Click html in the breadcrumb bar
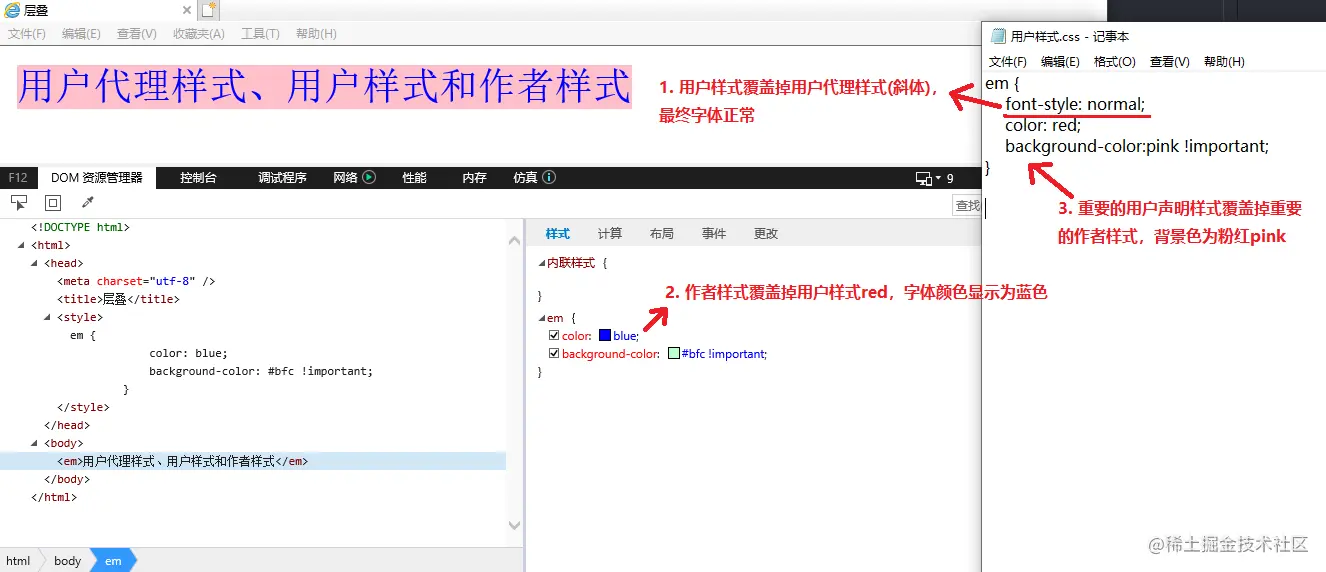Screen dimensions: 1326x572 coord(18,561)
